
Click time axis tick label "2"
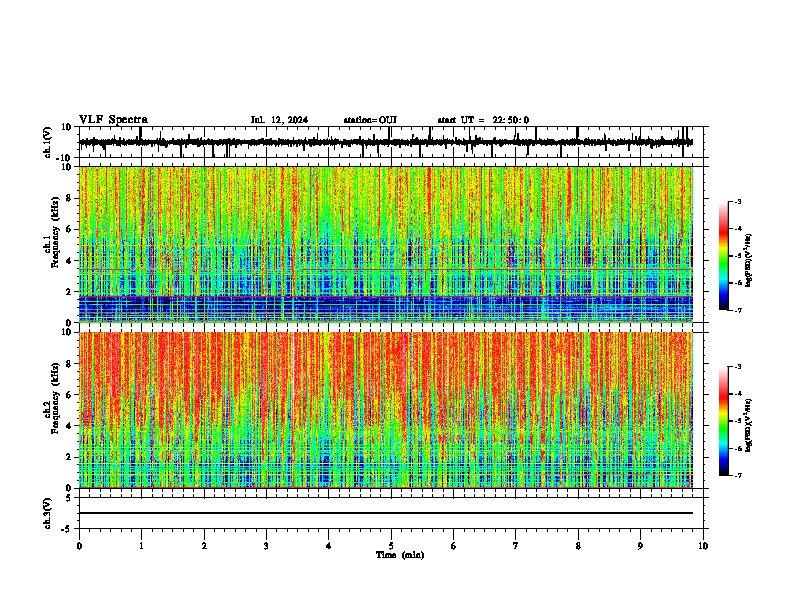click(x=204, y=546)
